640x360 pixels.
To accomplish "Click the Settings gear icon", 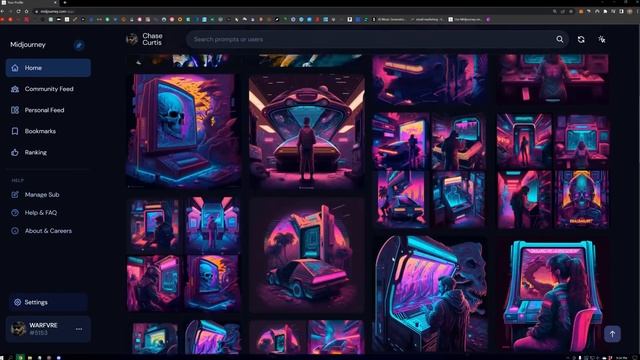I will 18,302.
